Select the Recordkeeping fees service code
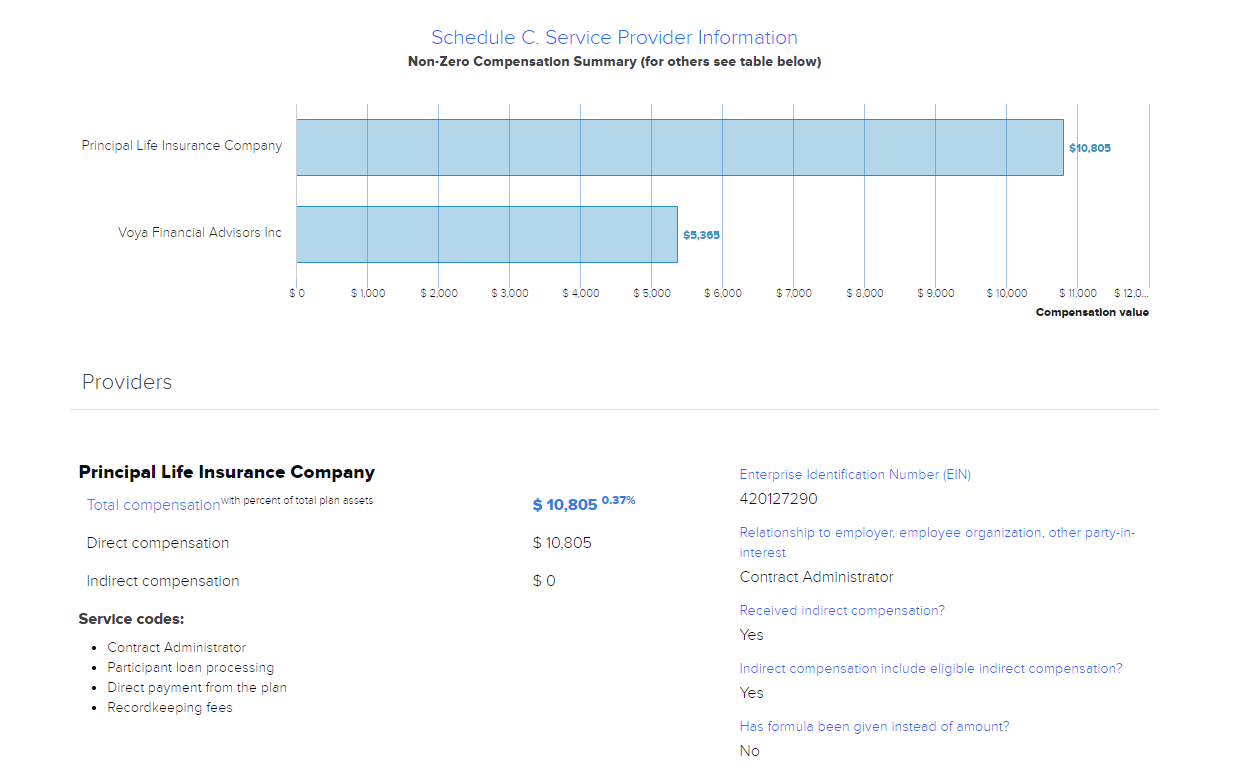This screenshot has width=1253, height=768. [x=170, y=708]
